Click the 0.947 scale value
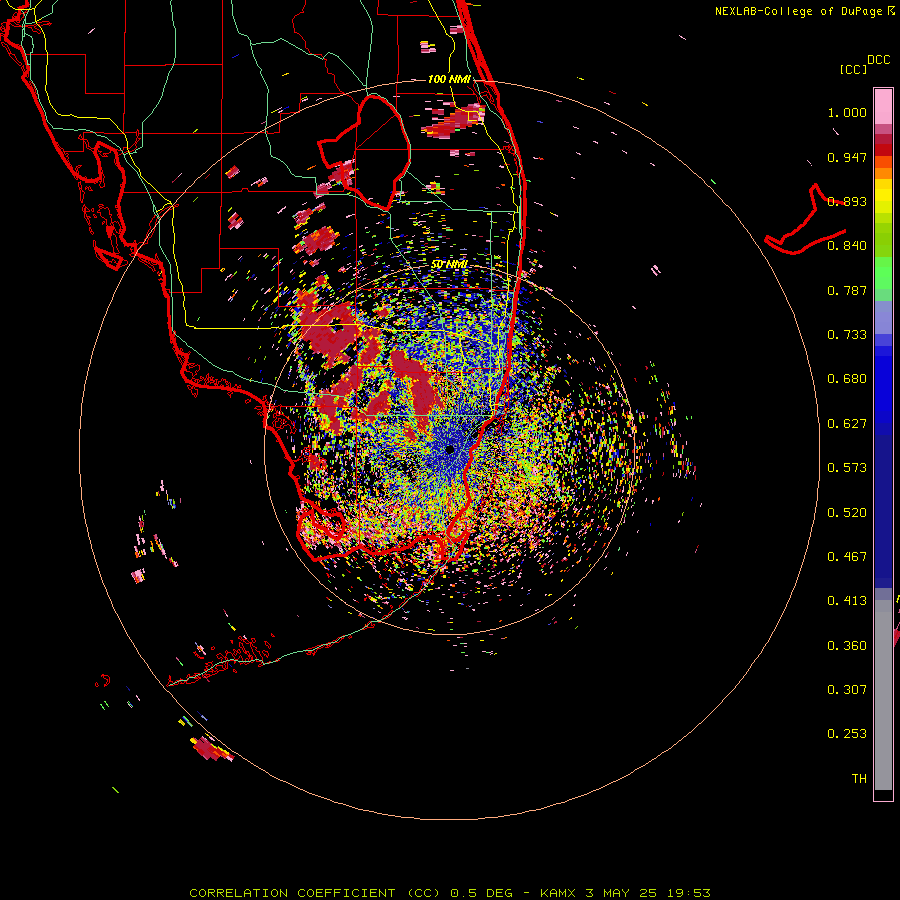Image resolution: width=900 pixels, height=900 pixels. pyautogui.click(x=847, y=157)
